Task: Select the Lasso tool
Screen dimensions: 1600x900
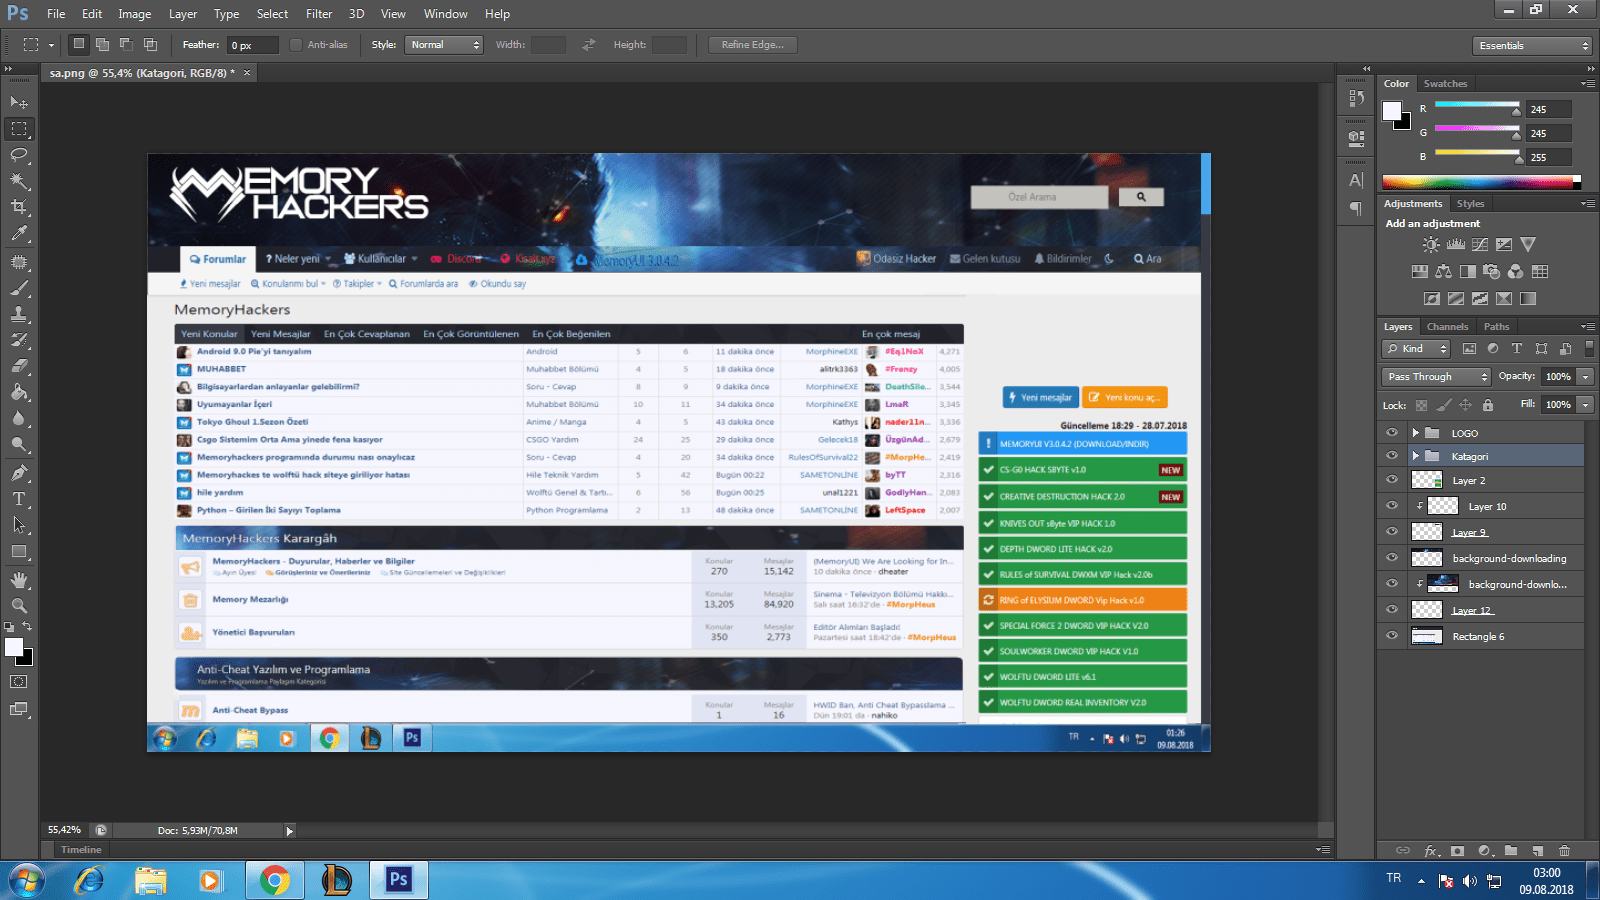Action: pos(19,155)
